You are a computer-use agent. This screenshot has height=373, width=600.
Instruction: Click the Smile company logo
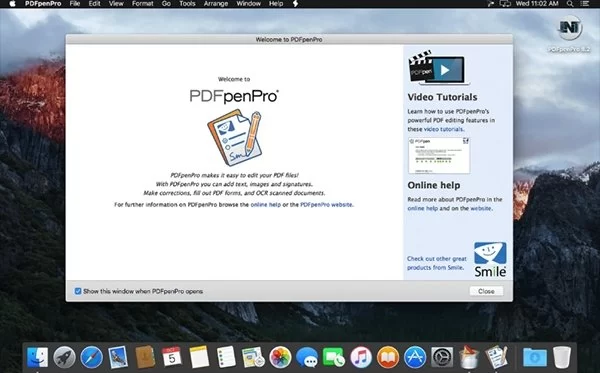click(x=490, y=260)
